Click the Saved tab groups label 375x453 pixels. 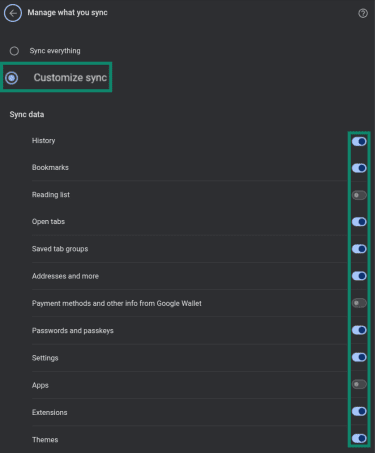click(x=60, y=249)
